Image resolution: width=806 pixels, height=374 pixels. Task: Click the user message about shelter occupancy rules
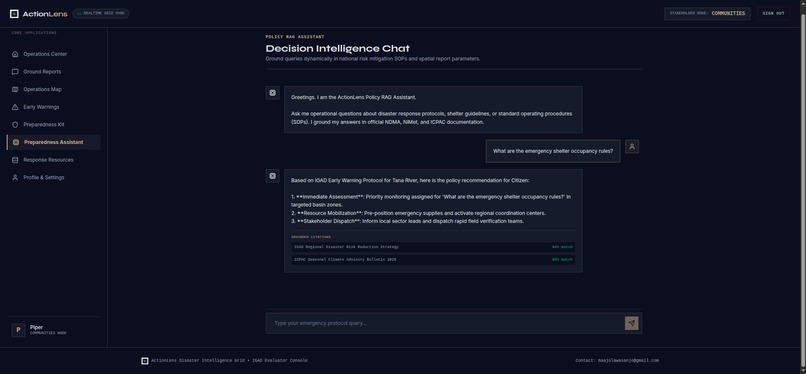click(553, 151)
